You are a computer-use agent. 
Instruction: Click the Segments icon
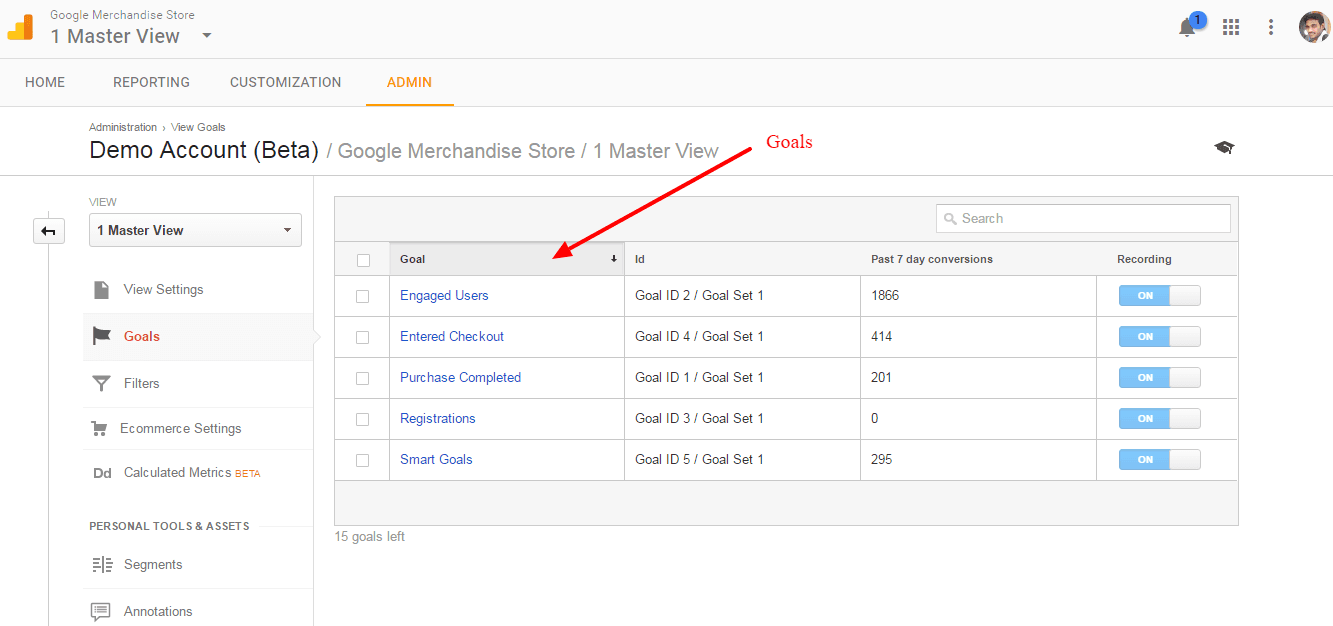pos(102,565)
